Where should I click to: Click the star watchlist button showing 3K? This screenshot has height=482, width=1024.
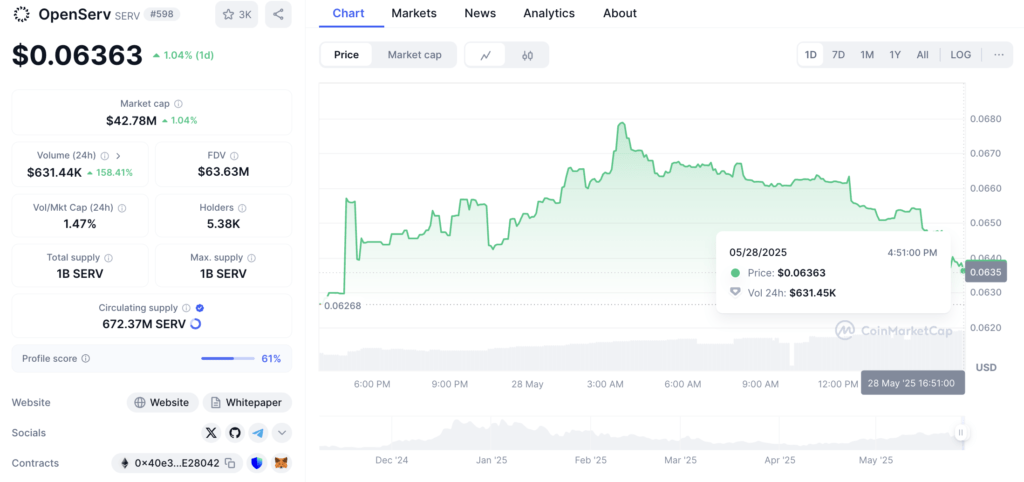(236, 14)
